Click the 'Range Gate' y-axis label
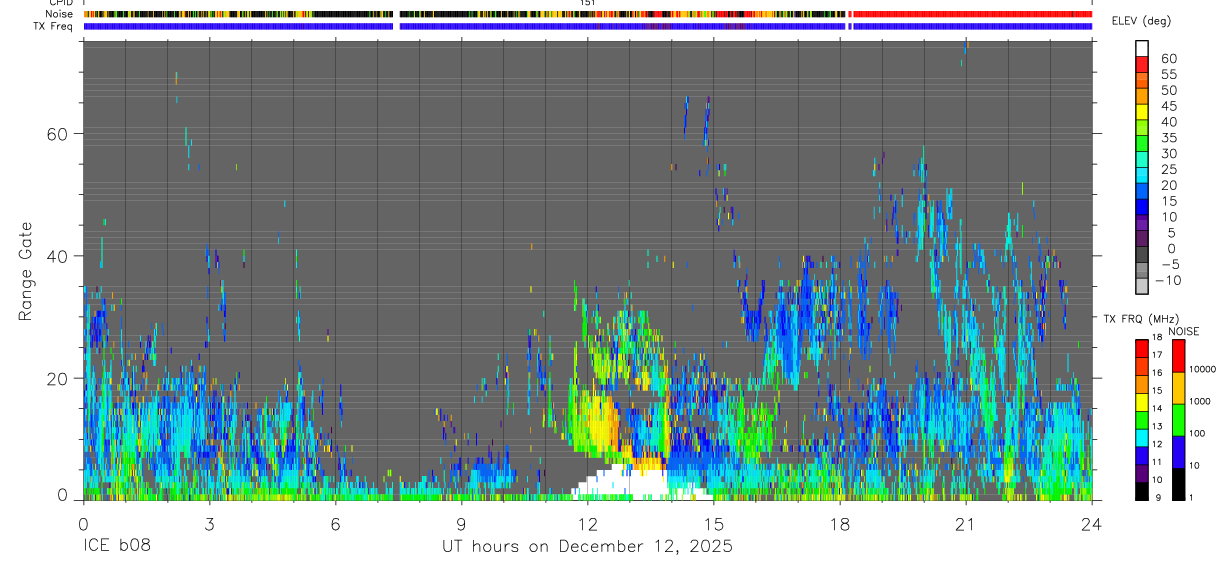Screen dimensions: 1228x567 (x=25, y=270)
